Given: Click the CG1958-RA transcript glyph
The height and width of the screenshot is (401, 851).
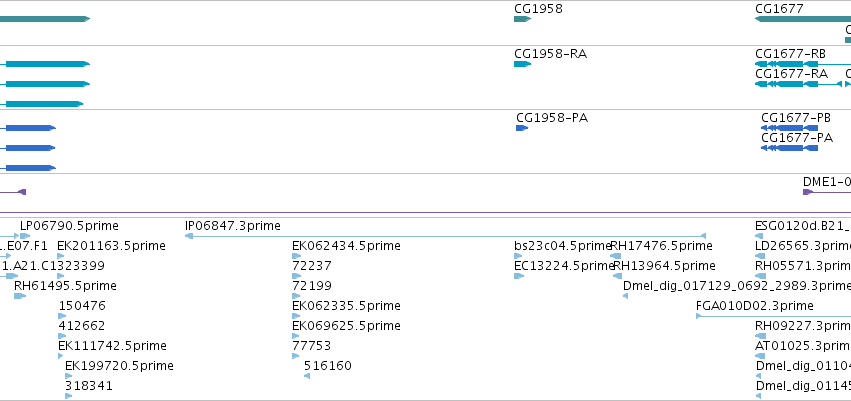Looking at the screenshot, I should pos(522,64).
